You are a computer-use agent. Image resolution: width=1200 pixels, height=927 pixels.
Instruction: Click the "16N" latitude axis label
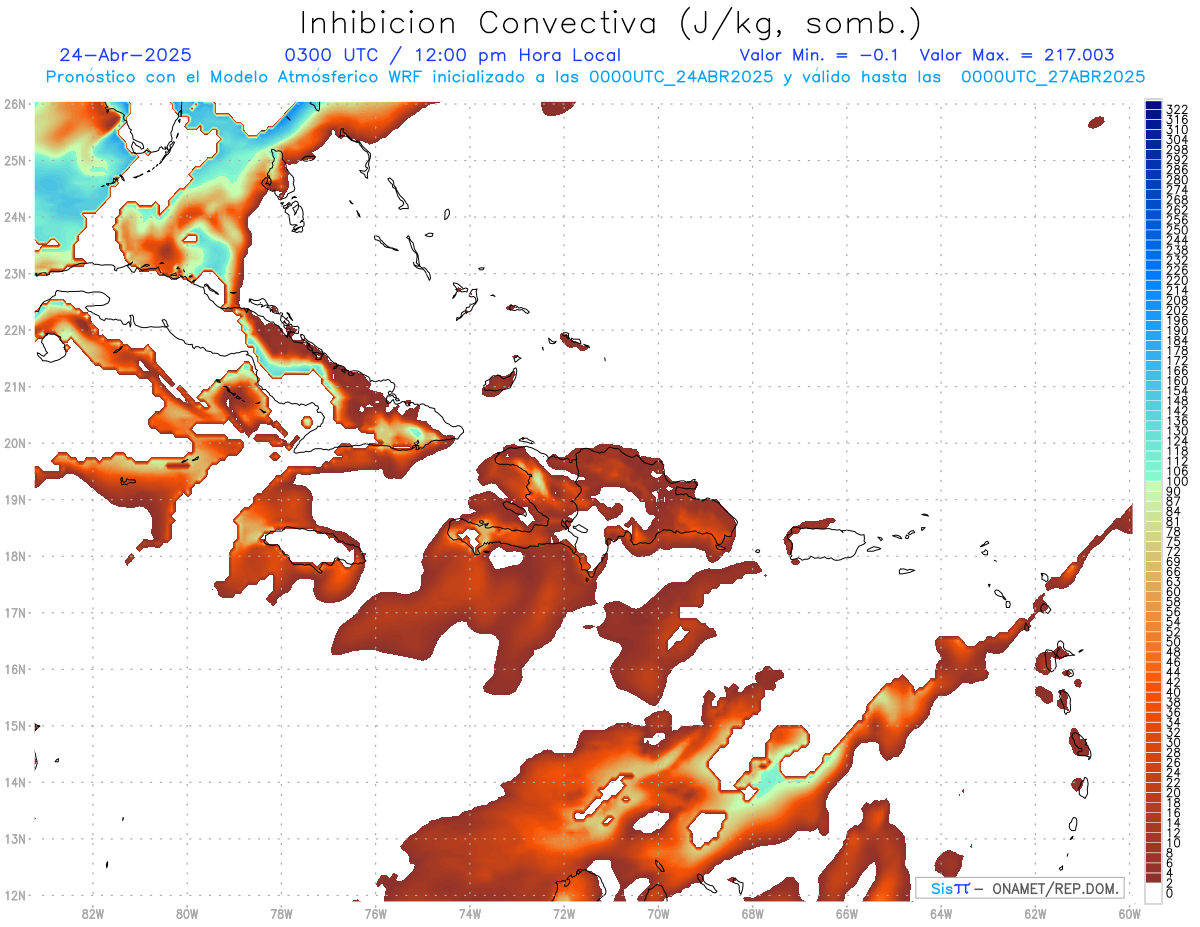14,669
